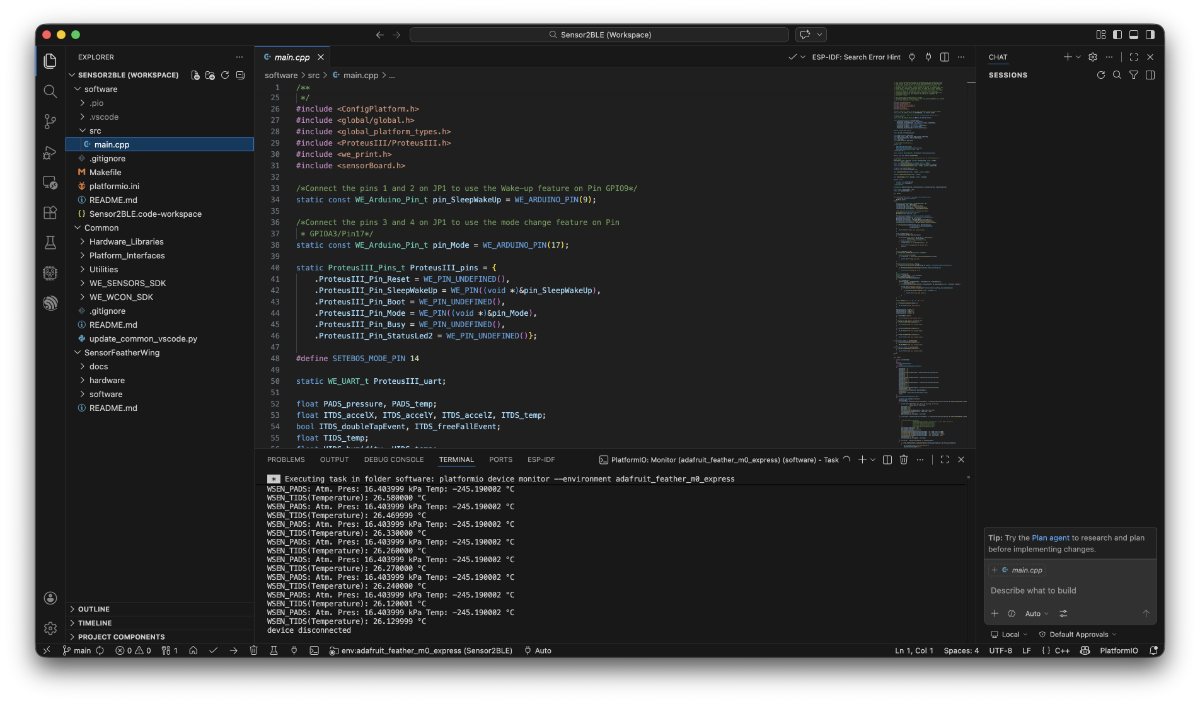Switch to the Ports panel tab

point(501,460)
